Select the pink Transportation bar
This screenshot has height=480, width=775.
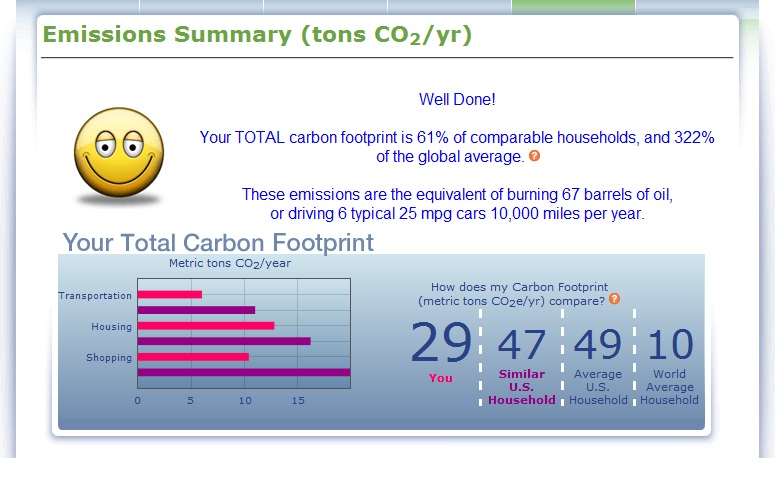coord(170,295)
